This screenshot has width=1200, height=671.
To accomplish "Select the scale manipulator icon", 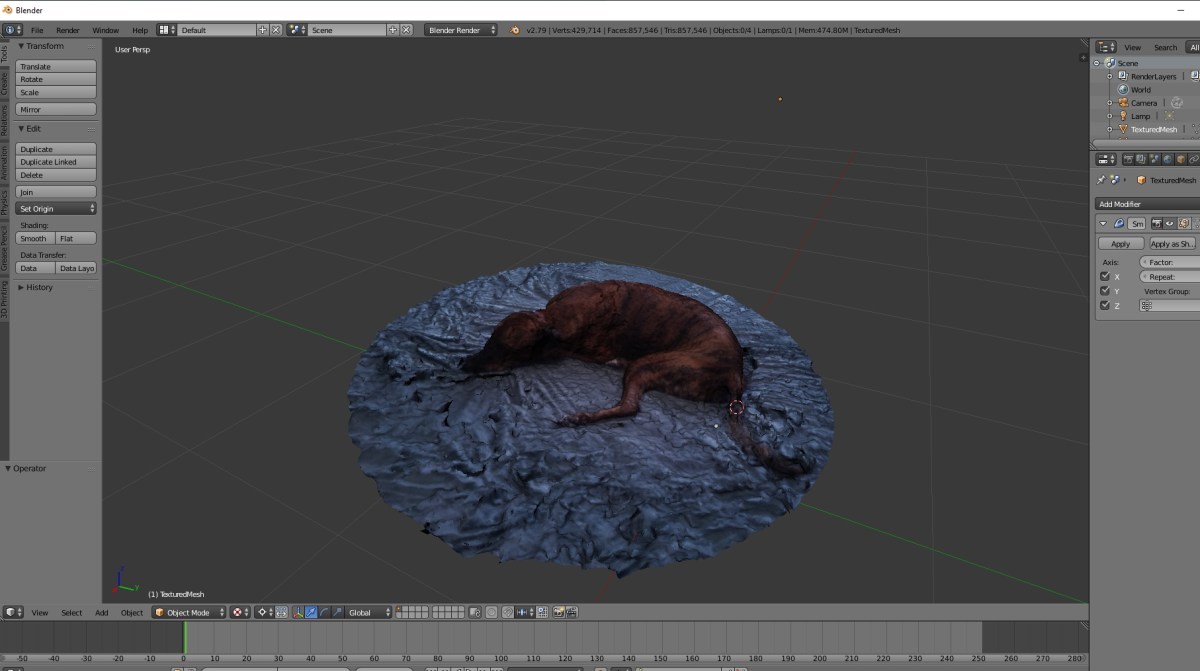I will 336,612.
